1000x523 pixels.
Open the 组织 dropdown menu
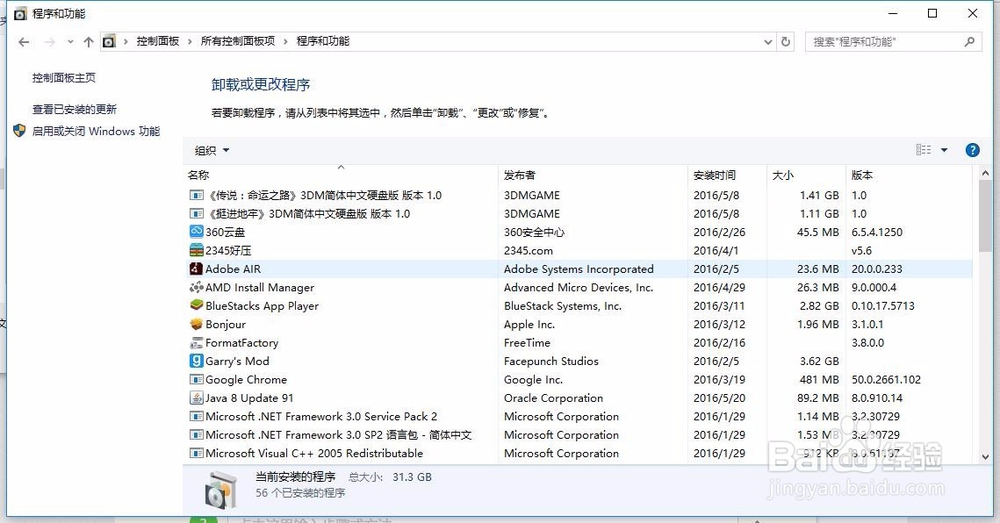point(212,151)
